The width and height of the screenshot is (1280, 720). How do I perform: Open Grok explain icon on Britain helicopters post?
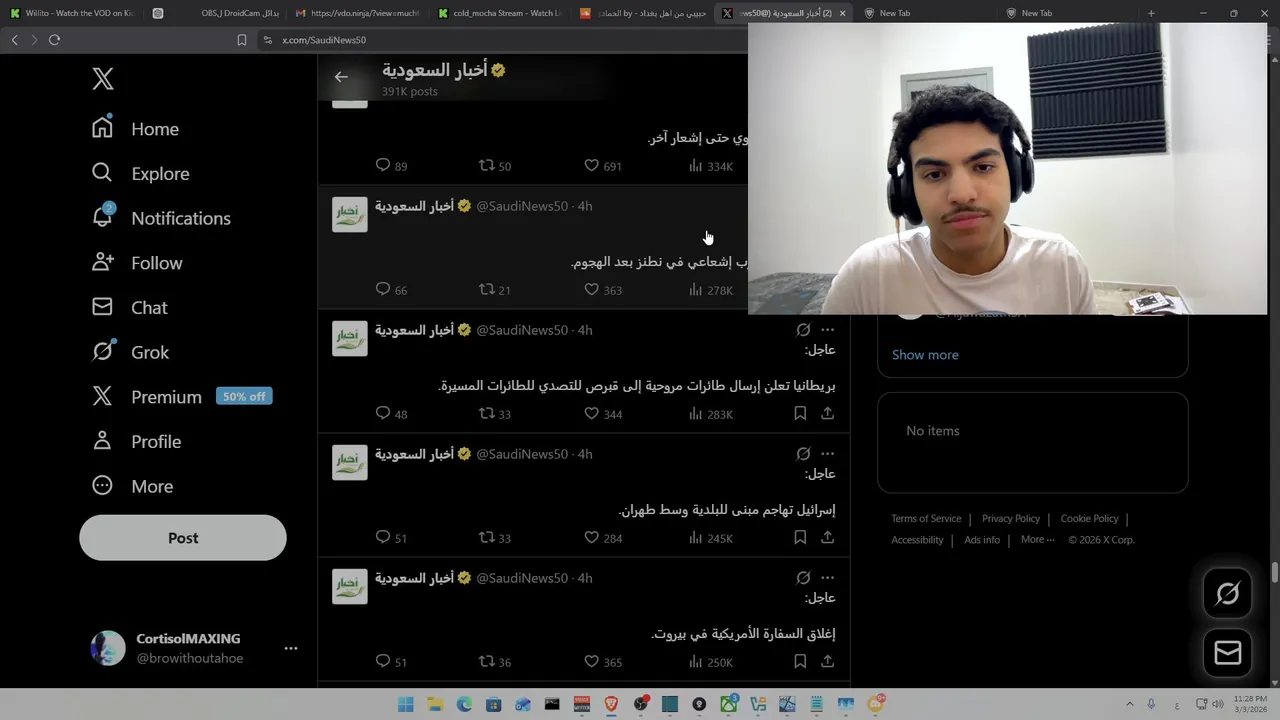[x=803, y=329]
